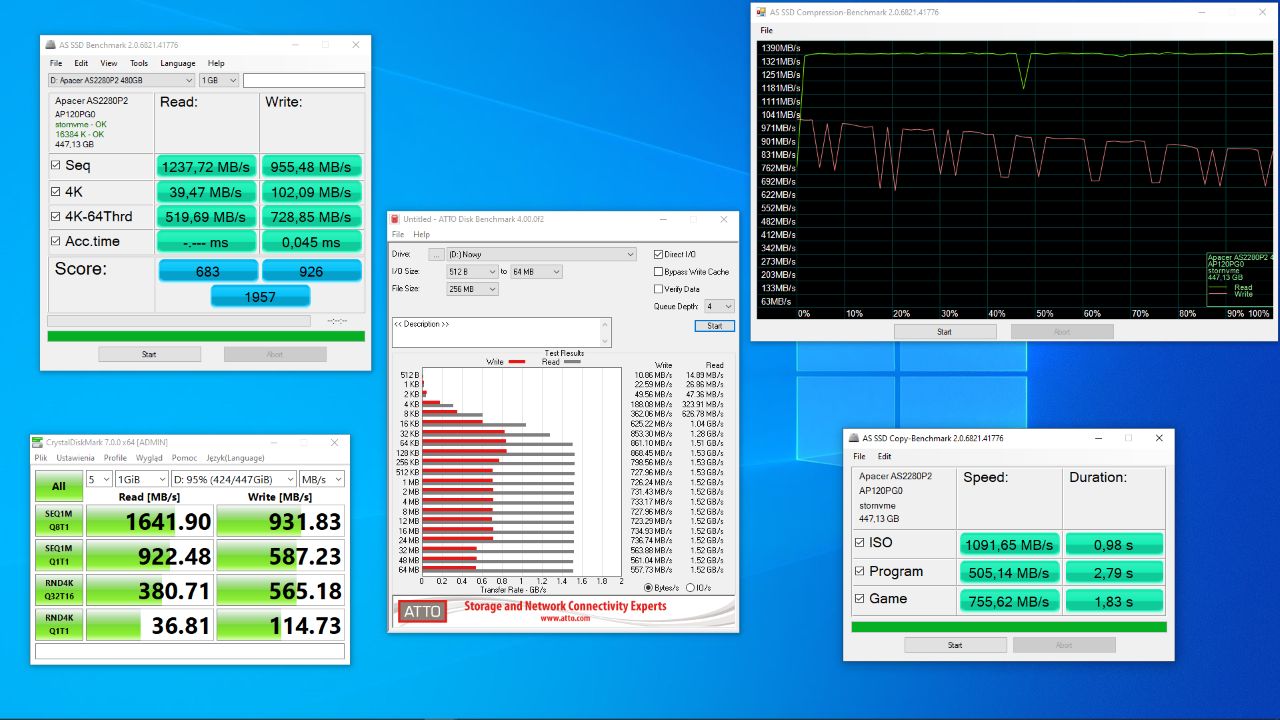
Task: Run the All test in CrystalDiskMark
Action: (57, 486)
